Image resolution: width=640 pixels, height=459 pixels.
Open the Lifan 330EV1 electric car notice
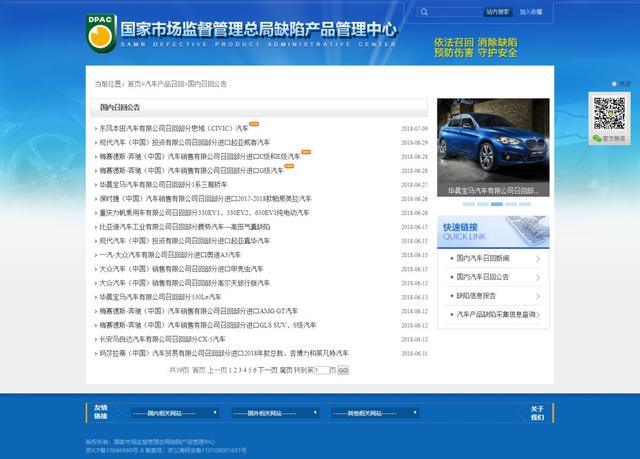pos(204,213)
